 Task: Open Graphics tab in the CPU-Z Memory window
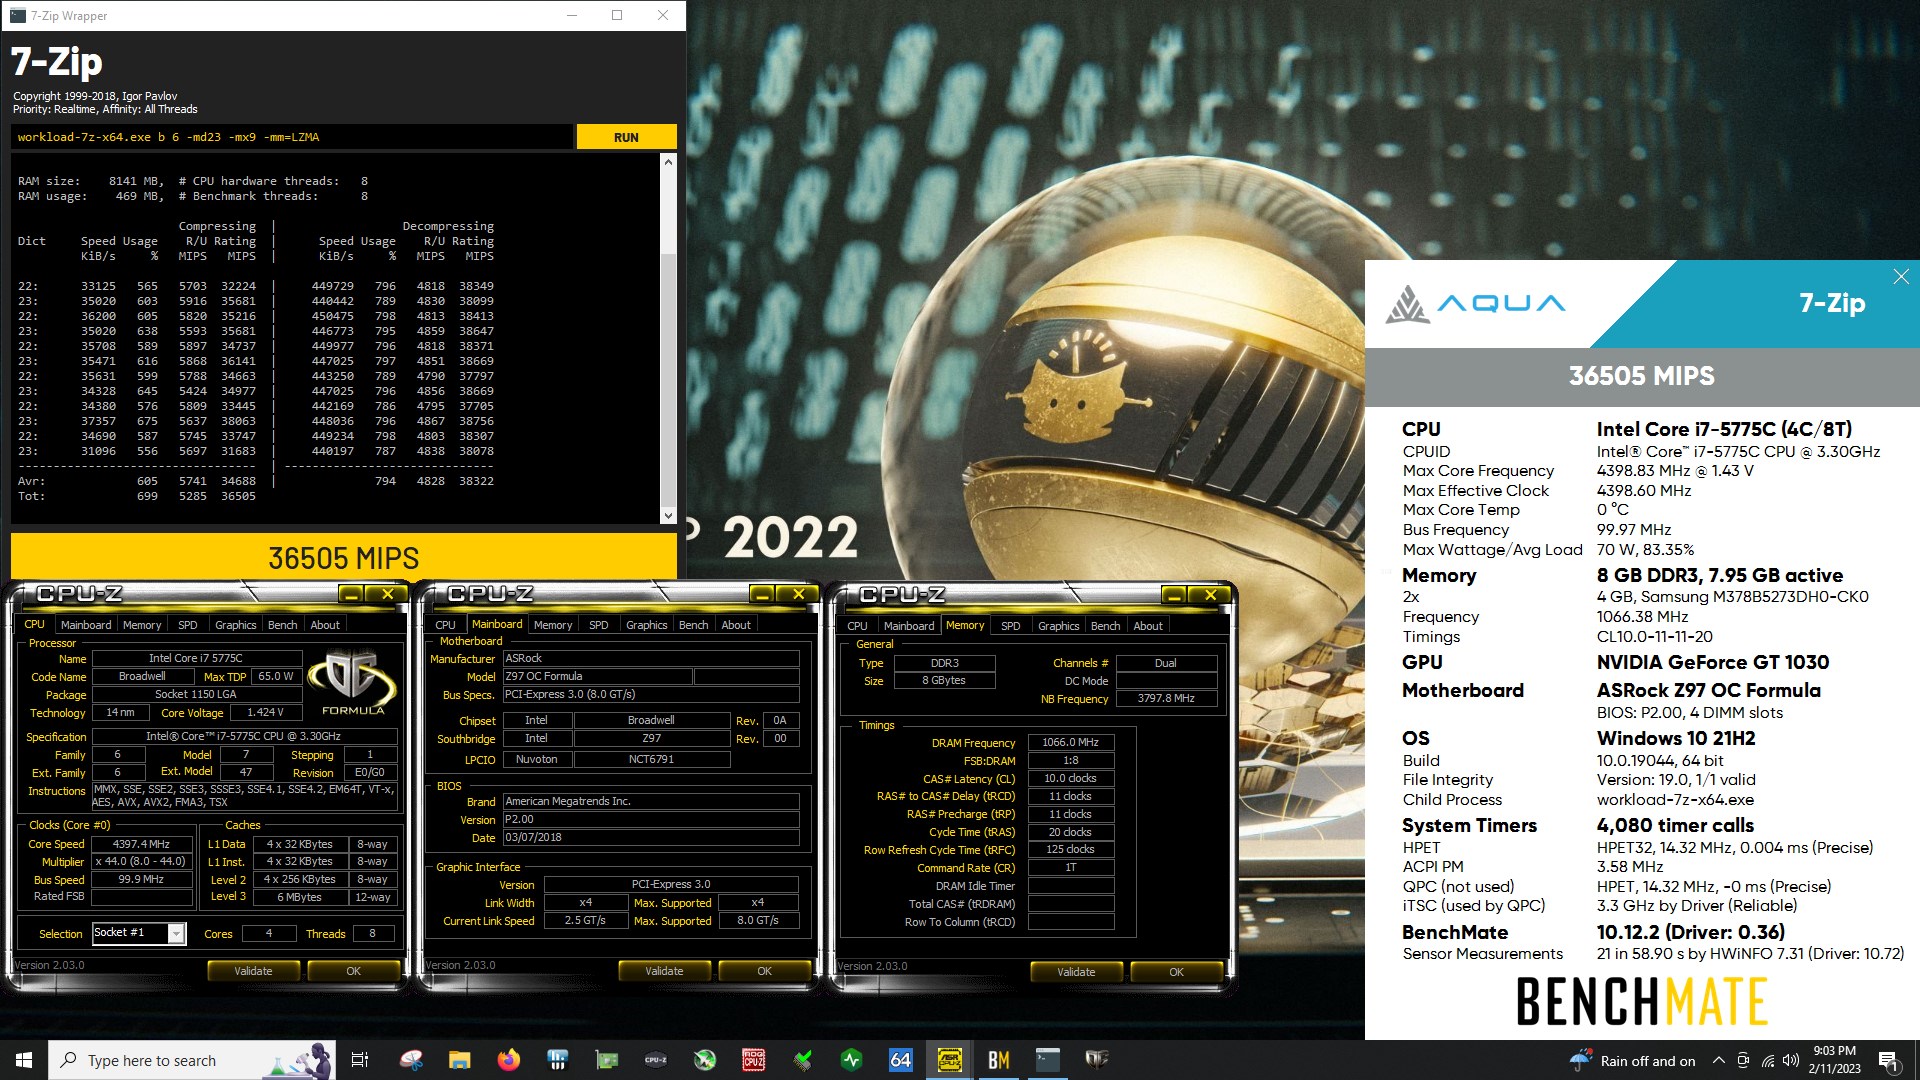pos(1058,626)
